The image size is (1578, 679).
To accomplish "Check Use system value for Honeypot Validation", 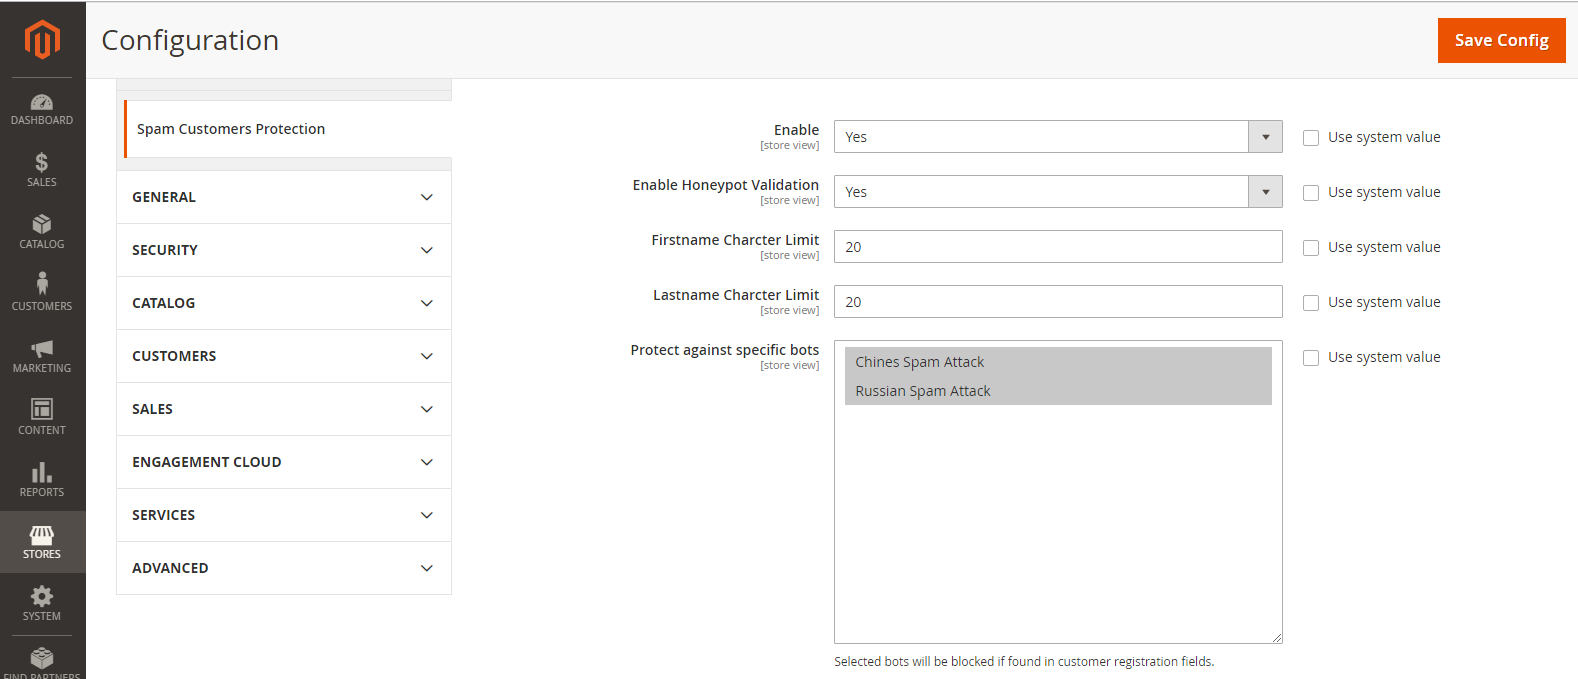I will (x=1311, y=193).
